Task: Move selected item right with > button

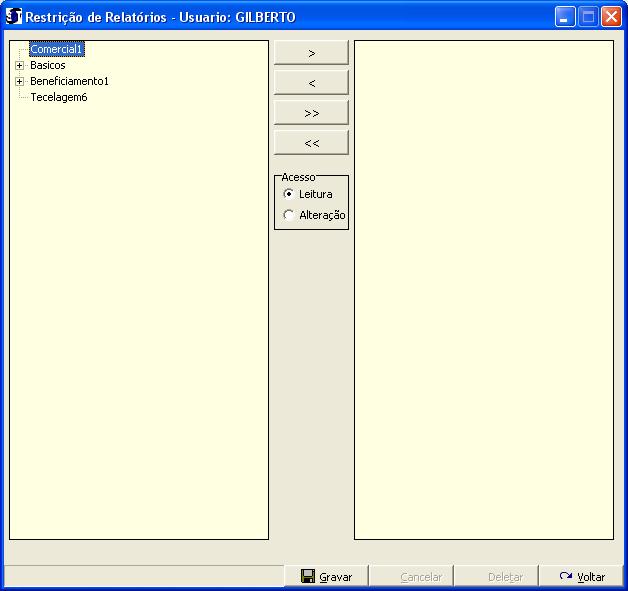Action: click(x=311, y=52)
